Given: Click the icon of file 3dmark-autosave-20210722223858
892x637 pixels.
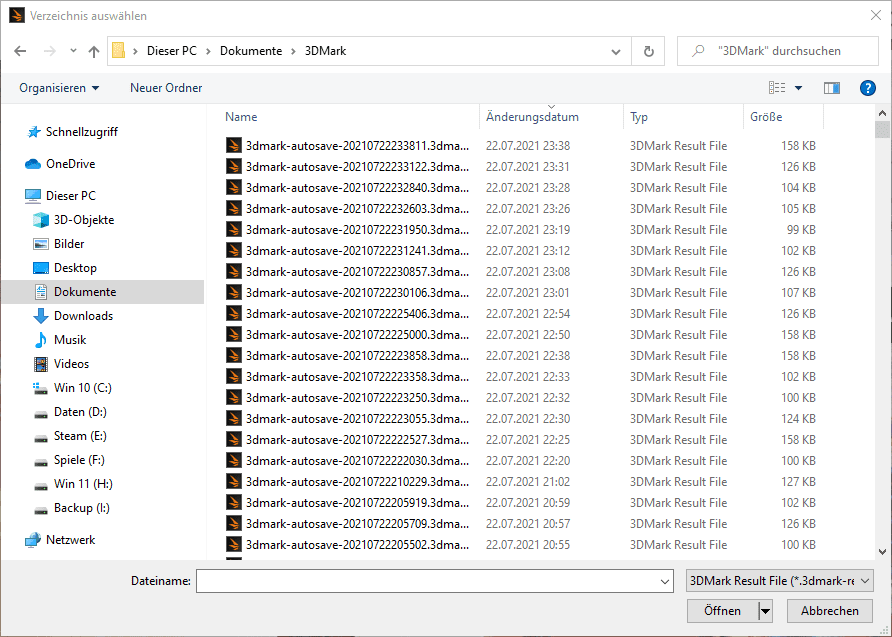Looking at the screenshot, I should [x=234, y=355].
